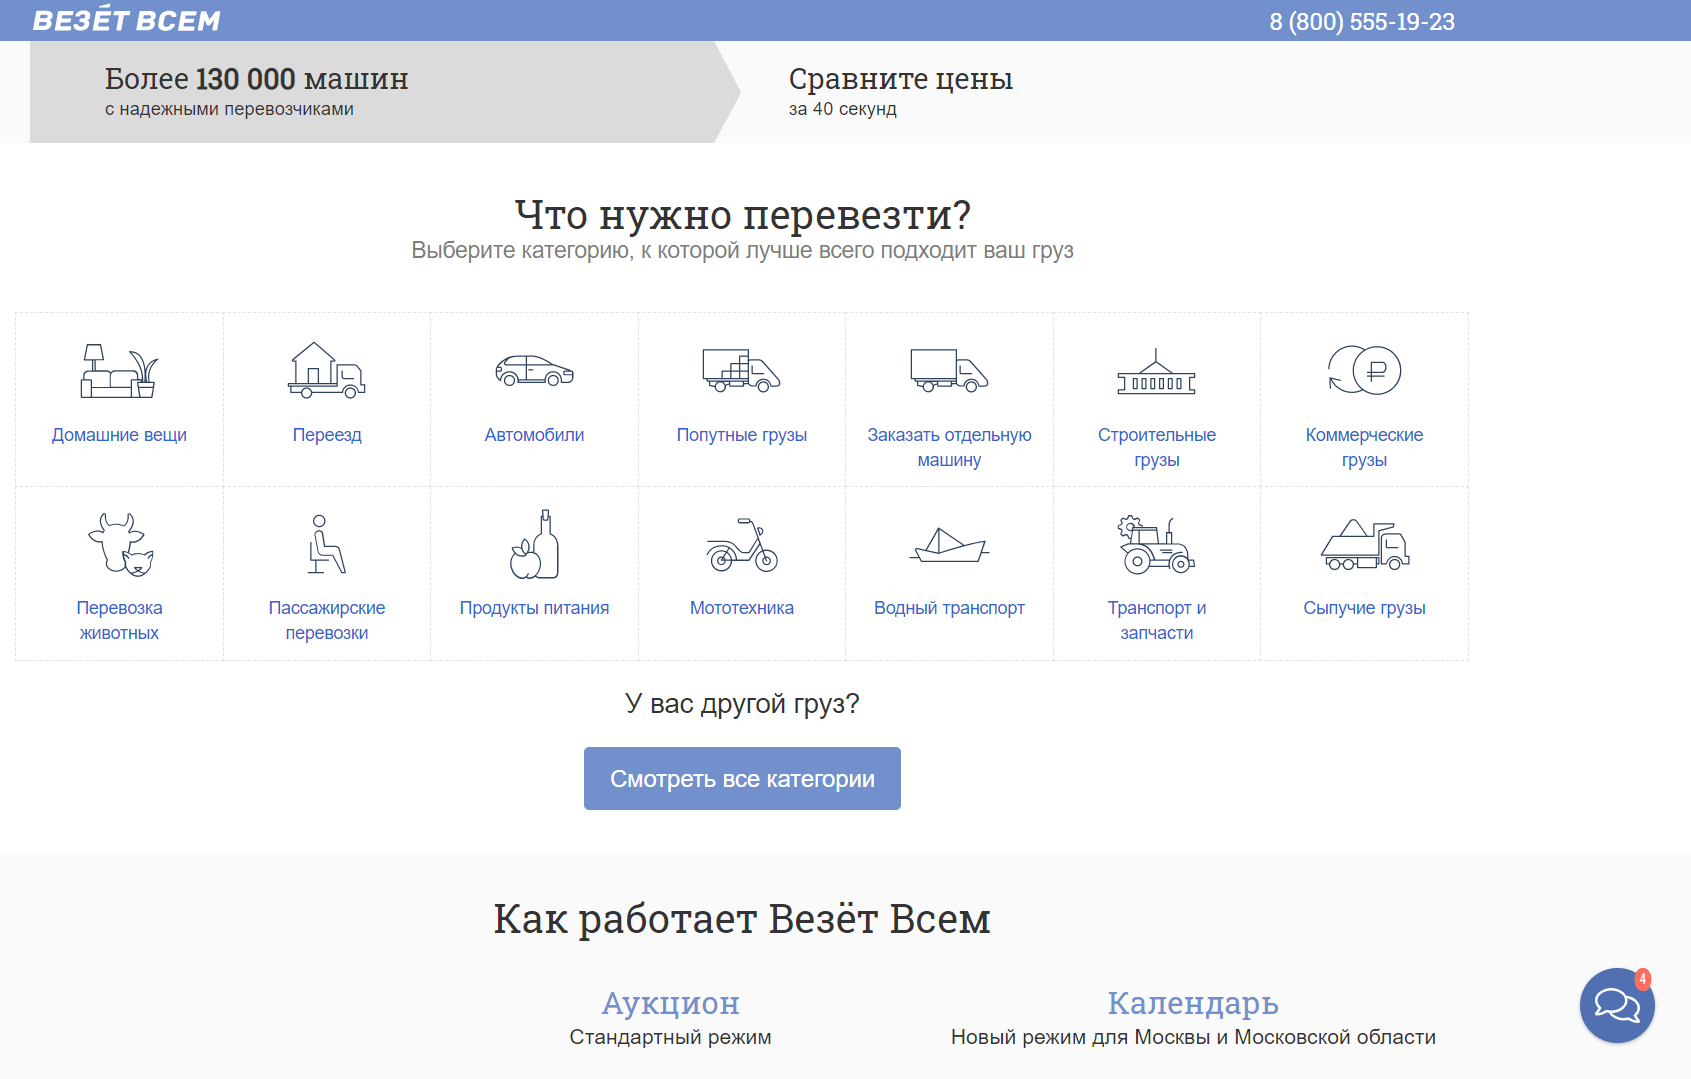Select the Автомобили category link
1691x1079 pixels.
[534, 435]
